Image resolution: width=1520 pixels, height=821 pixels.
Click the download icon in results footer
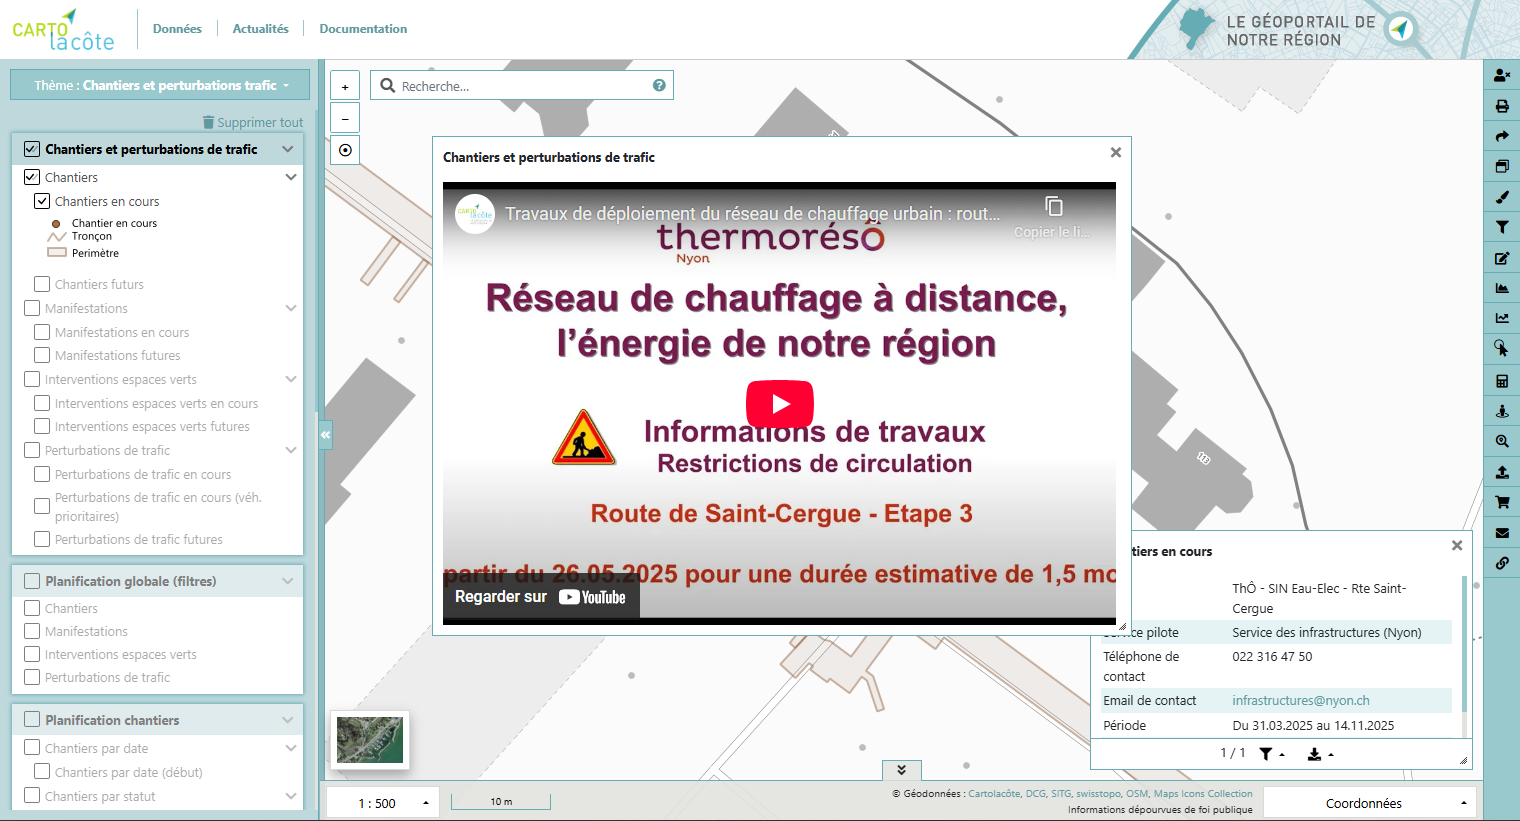pyautogui.click(x=1320, y=754)
